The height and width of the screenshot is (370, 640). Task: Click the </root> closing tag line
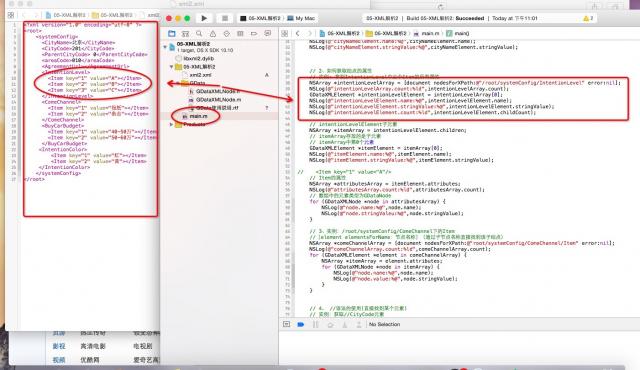pos(34,179)
